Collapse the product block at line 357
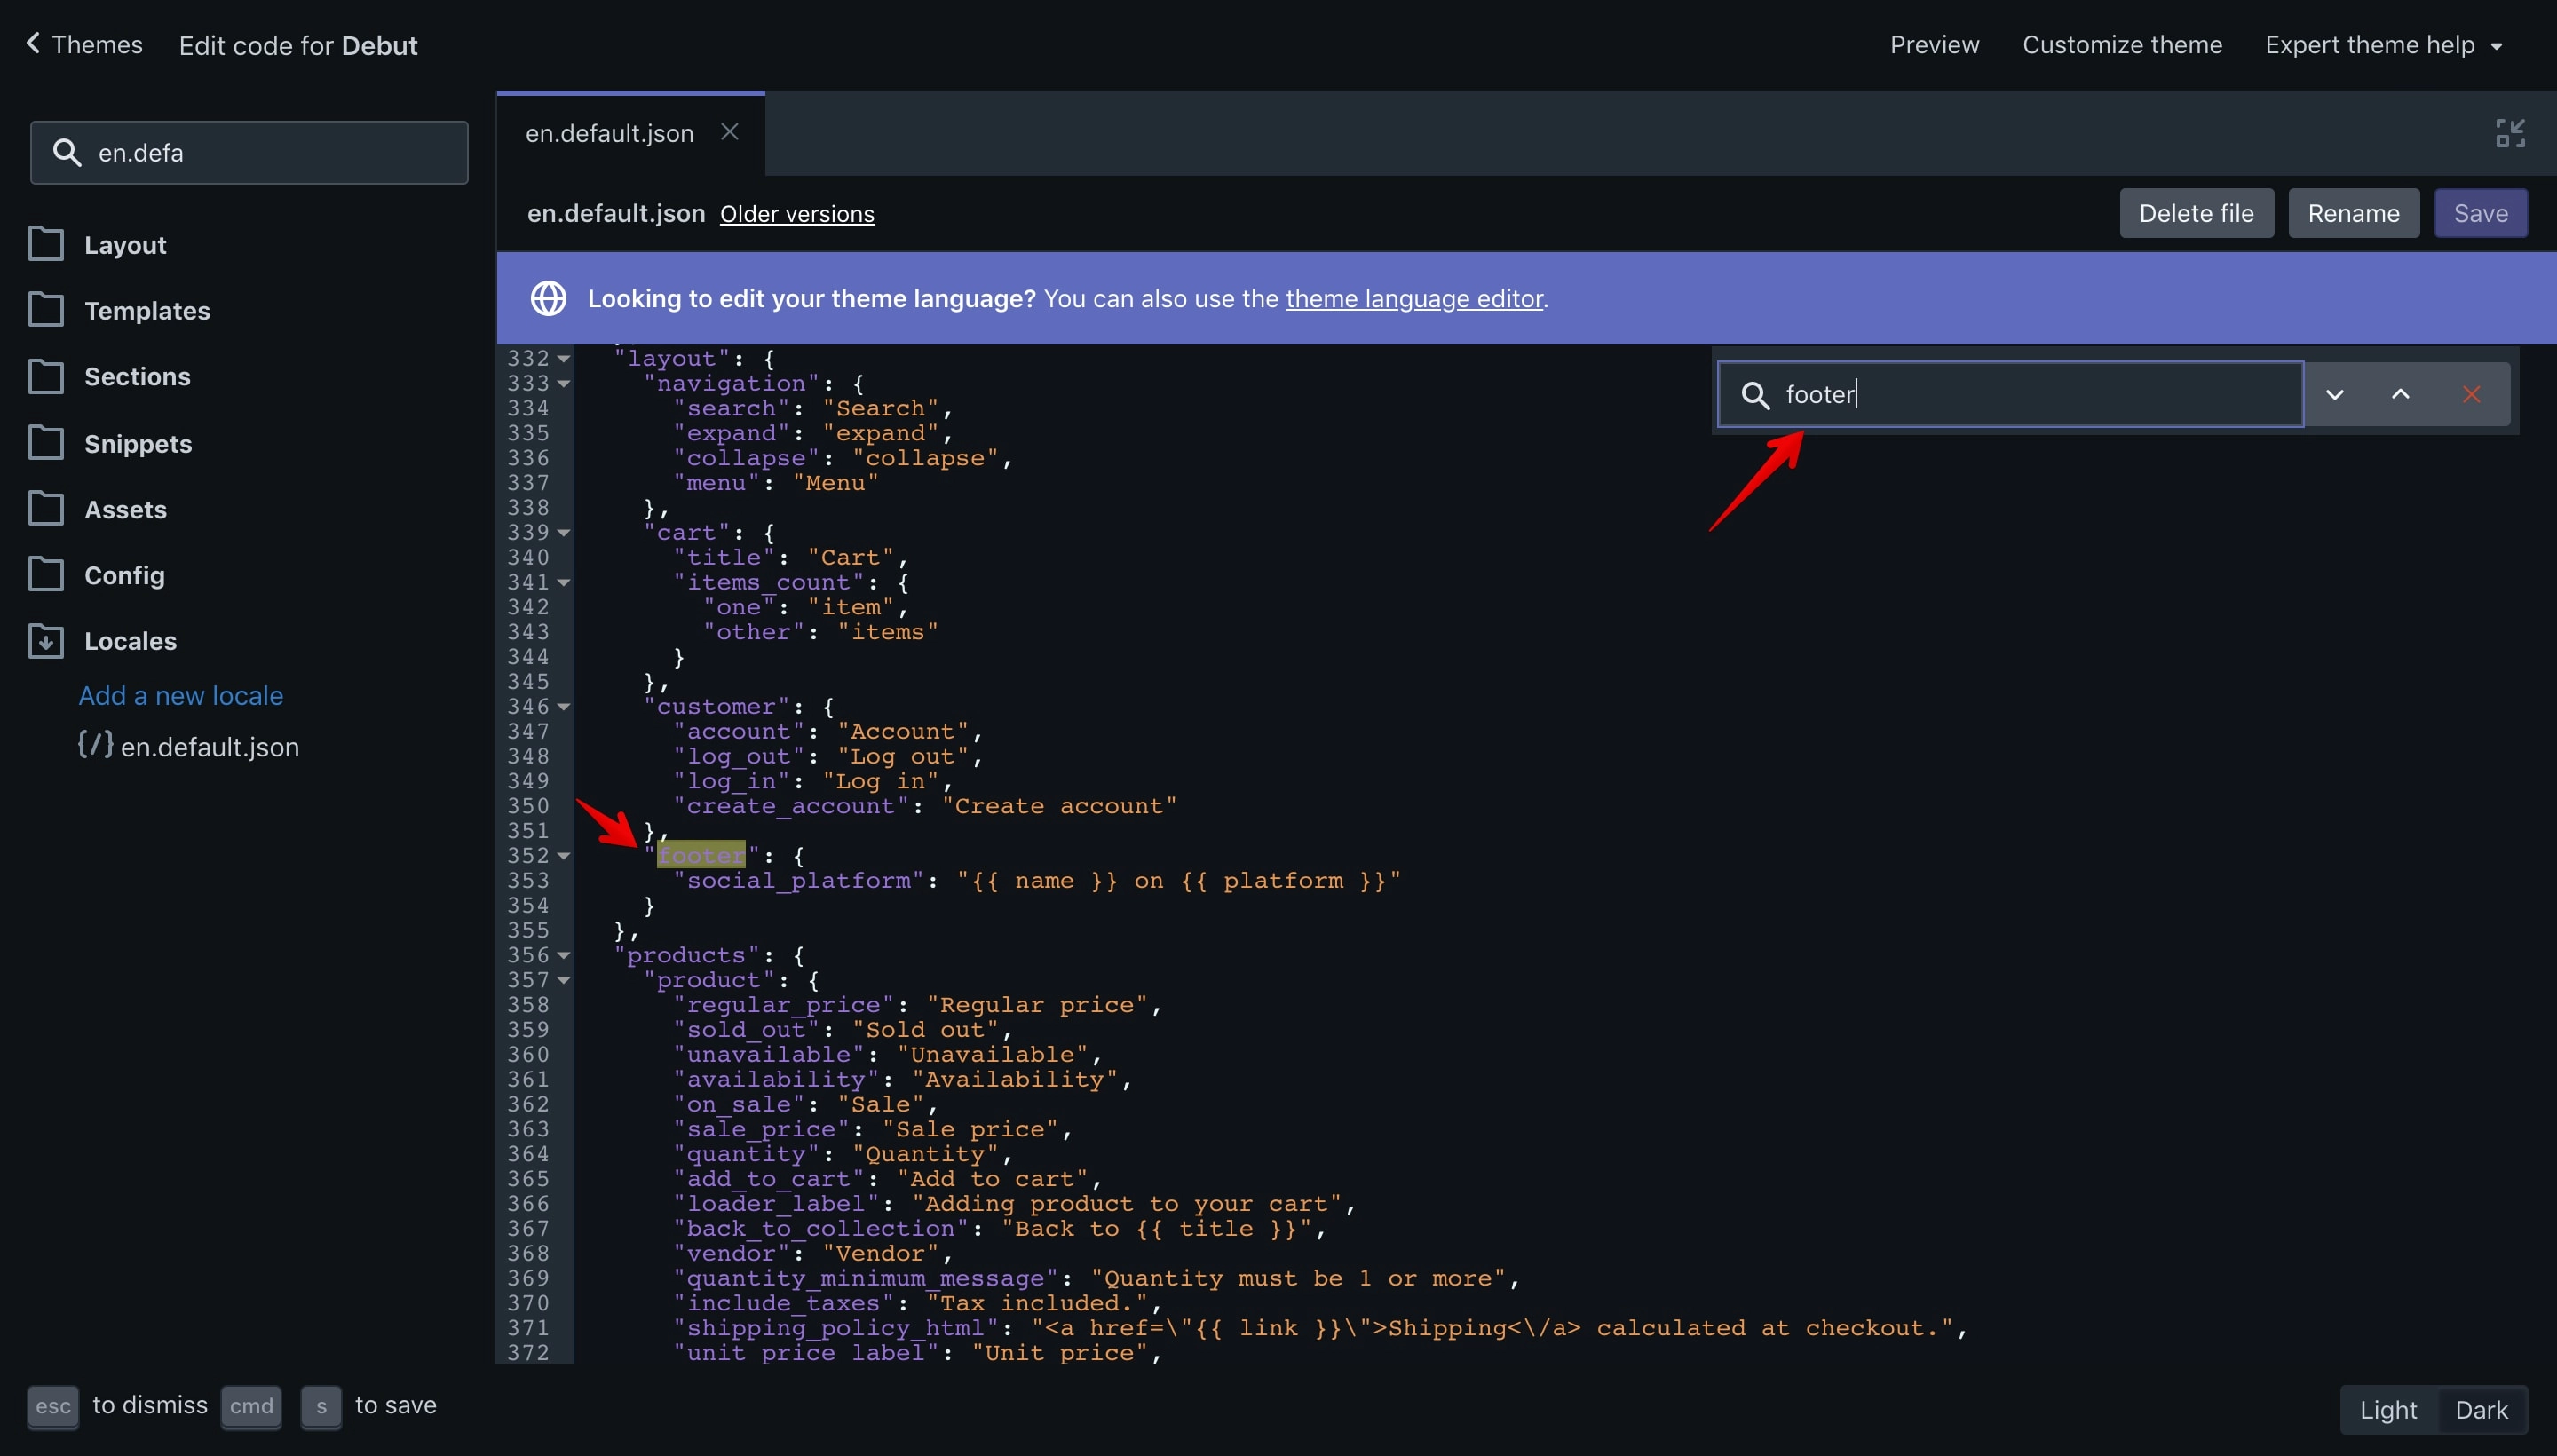This screenshot has width=2557, height=1456. 564,980
